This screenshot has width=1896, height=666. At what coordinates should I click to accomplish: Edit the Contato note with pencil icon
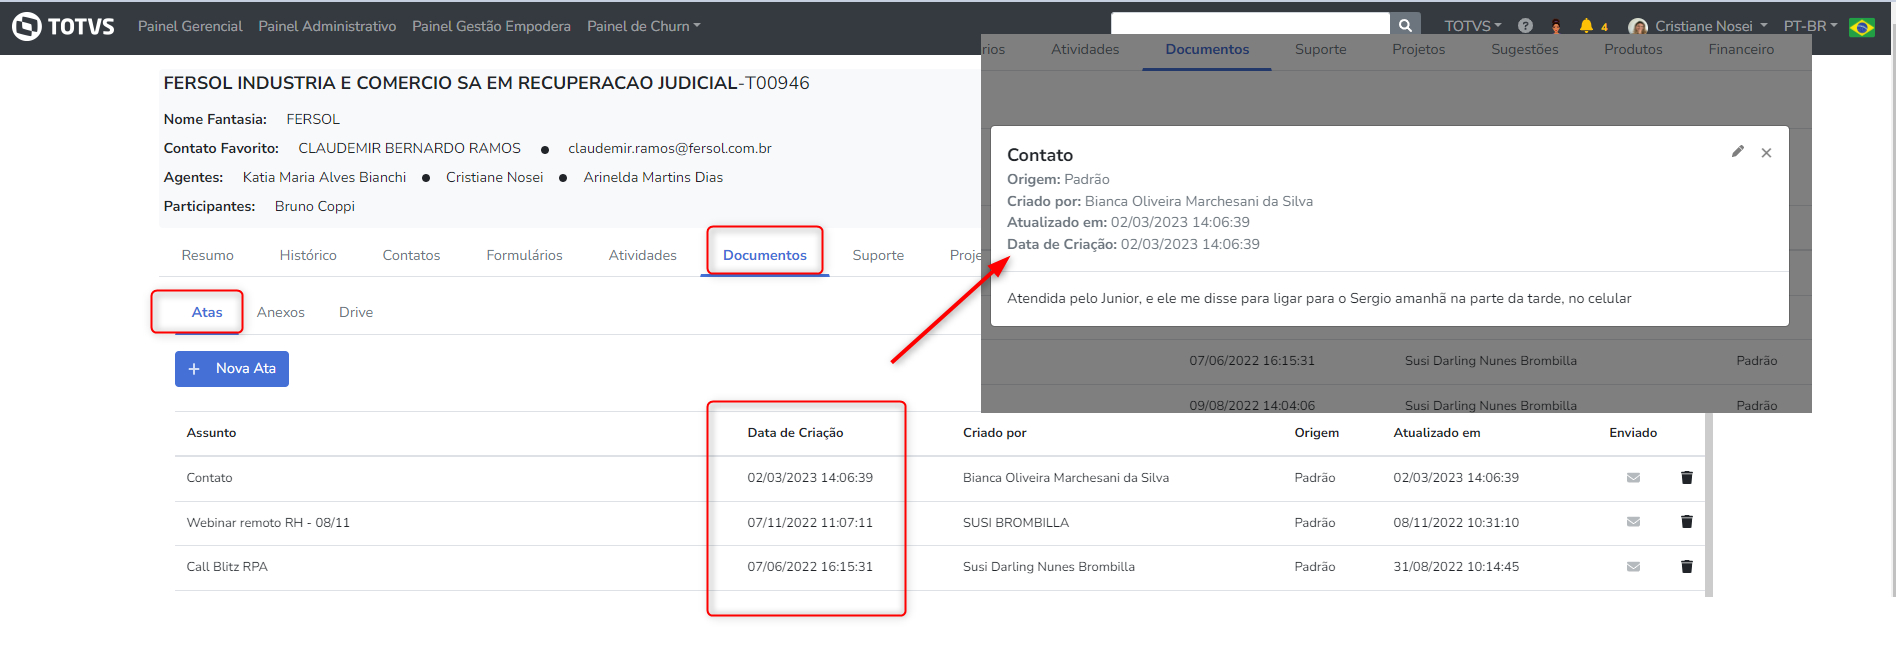[1738, 152]
